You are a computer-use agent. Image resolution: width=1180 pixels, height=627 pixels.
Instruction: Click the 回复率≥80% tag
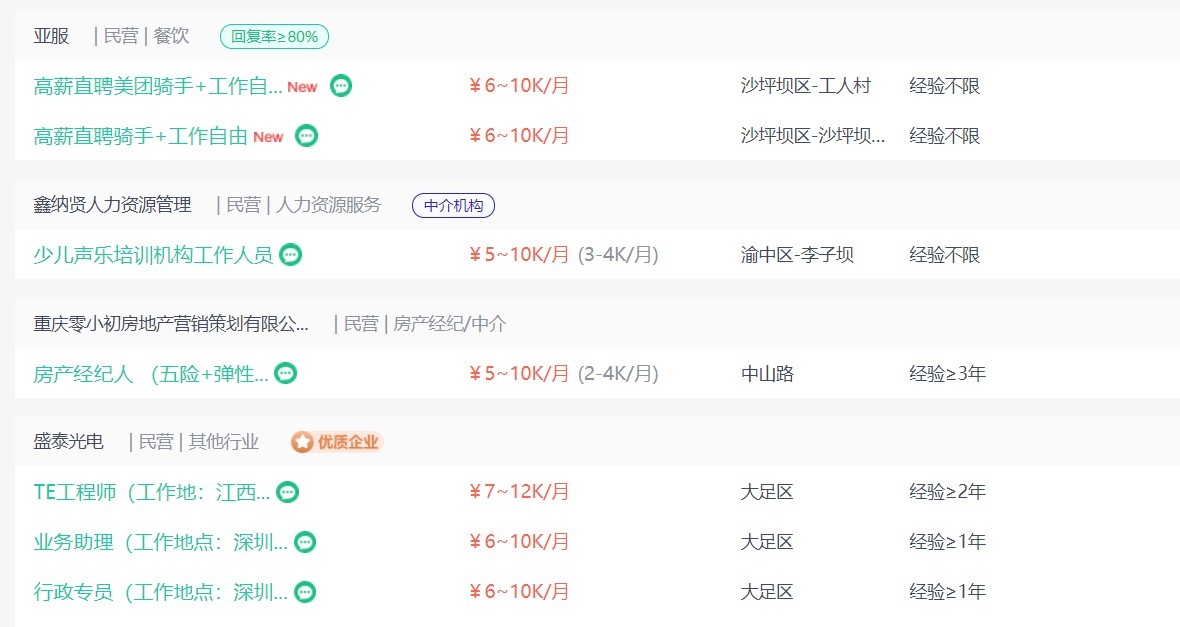[x=275, y=36]
